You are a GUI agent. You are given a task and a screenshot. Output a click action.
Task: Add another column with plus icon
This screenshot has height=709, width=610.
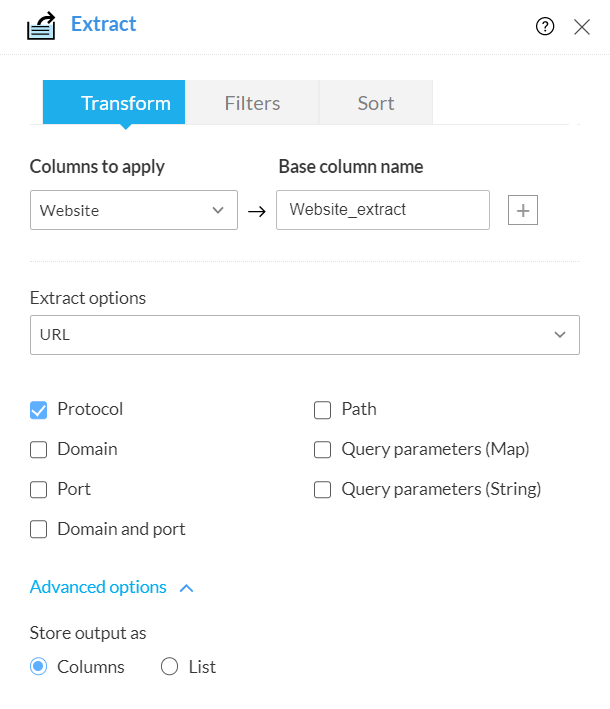523,210
